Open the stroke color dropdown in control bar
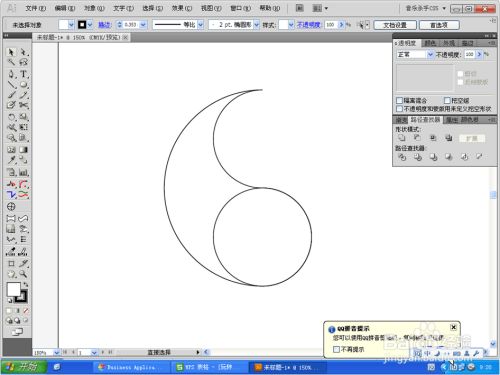Screen dimensions: 500x375 (90, 25)
